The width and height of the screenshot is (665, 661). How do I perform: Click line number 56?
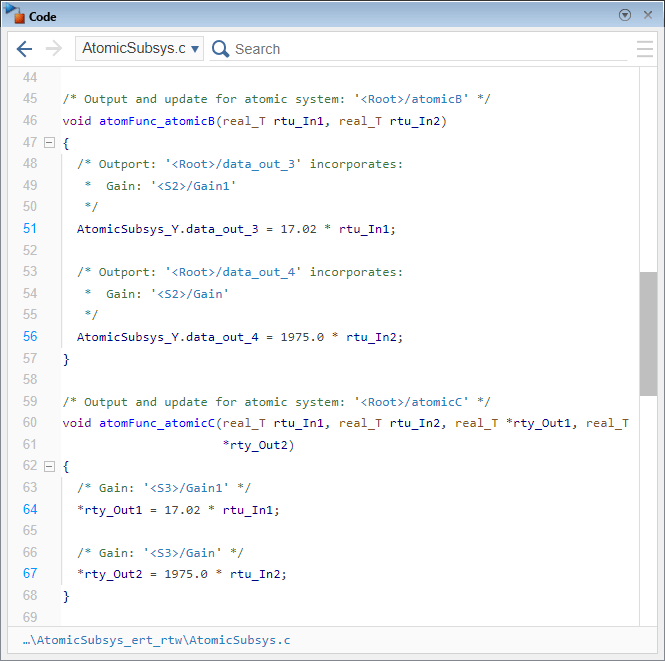pyautogui.click(x=30, y=336)
